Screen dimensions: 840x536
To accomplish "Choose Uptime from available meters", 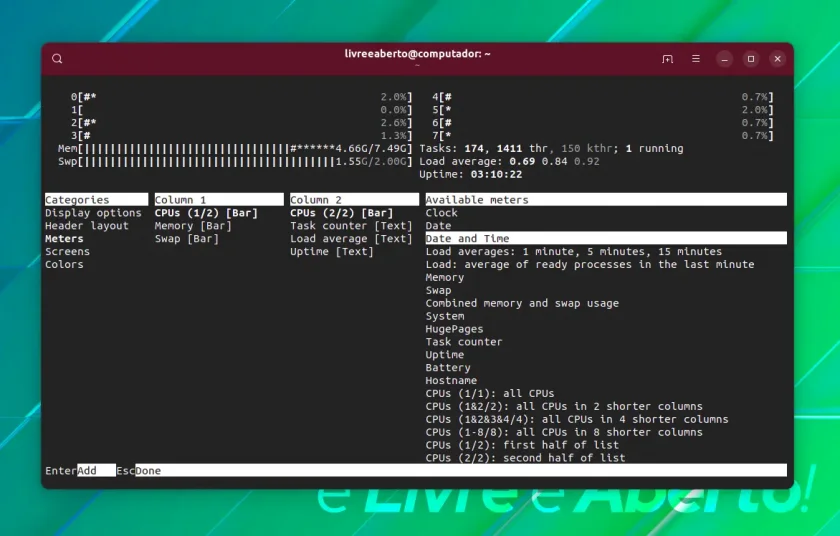I will (x=445, y=354).
